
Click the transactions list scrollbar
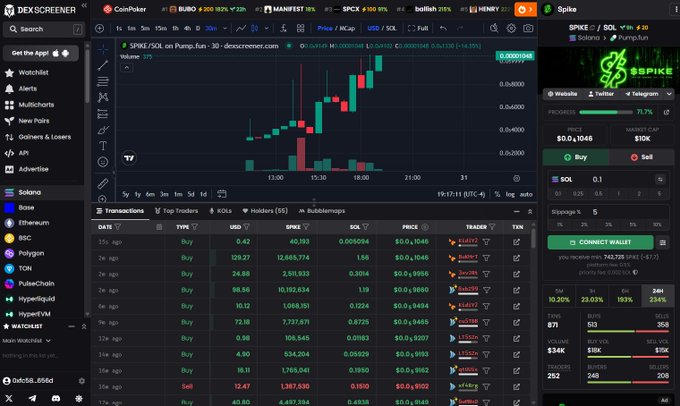tap(533, 238)
